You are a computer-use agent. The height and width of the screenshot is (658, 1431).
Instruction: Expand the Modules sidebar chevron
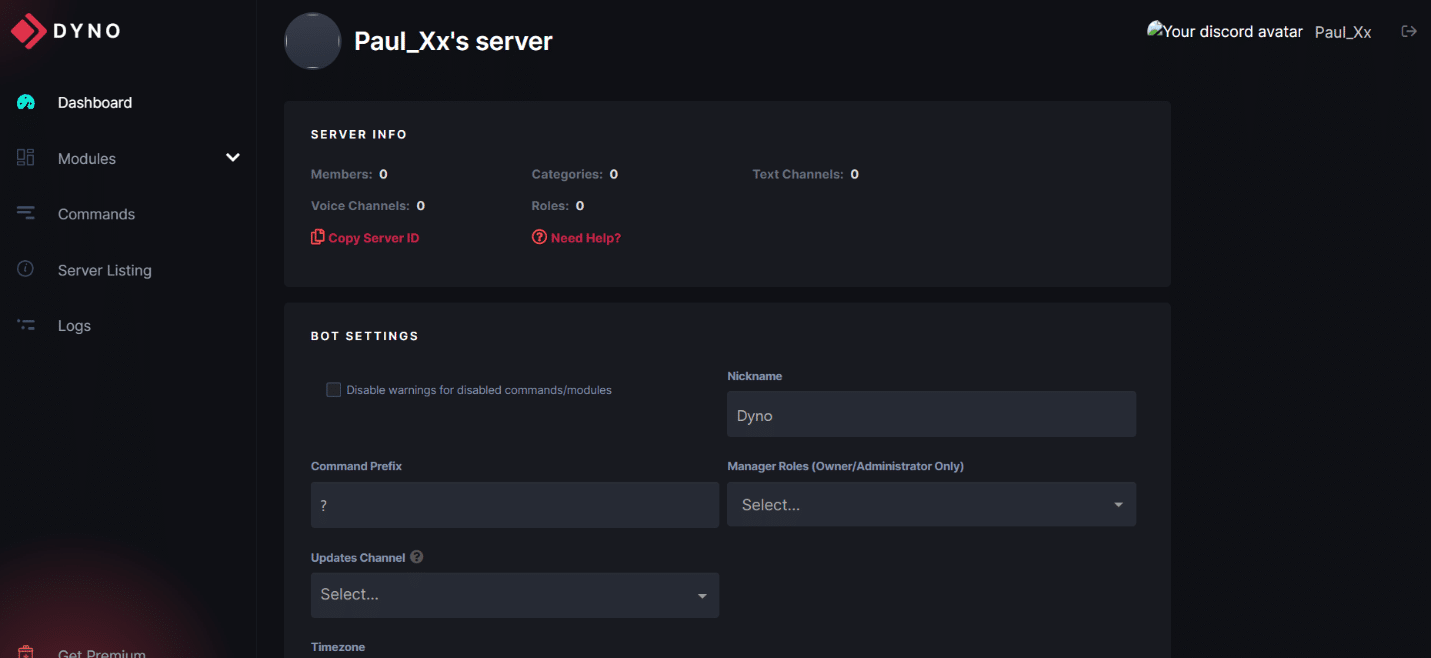point(233,158)
